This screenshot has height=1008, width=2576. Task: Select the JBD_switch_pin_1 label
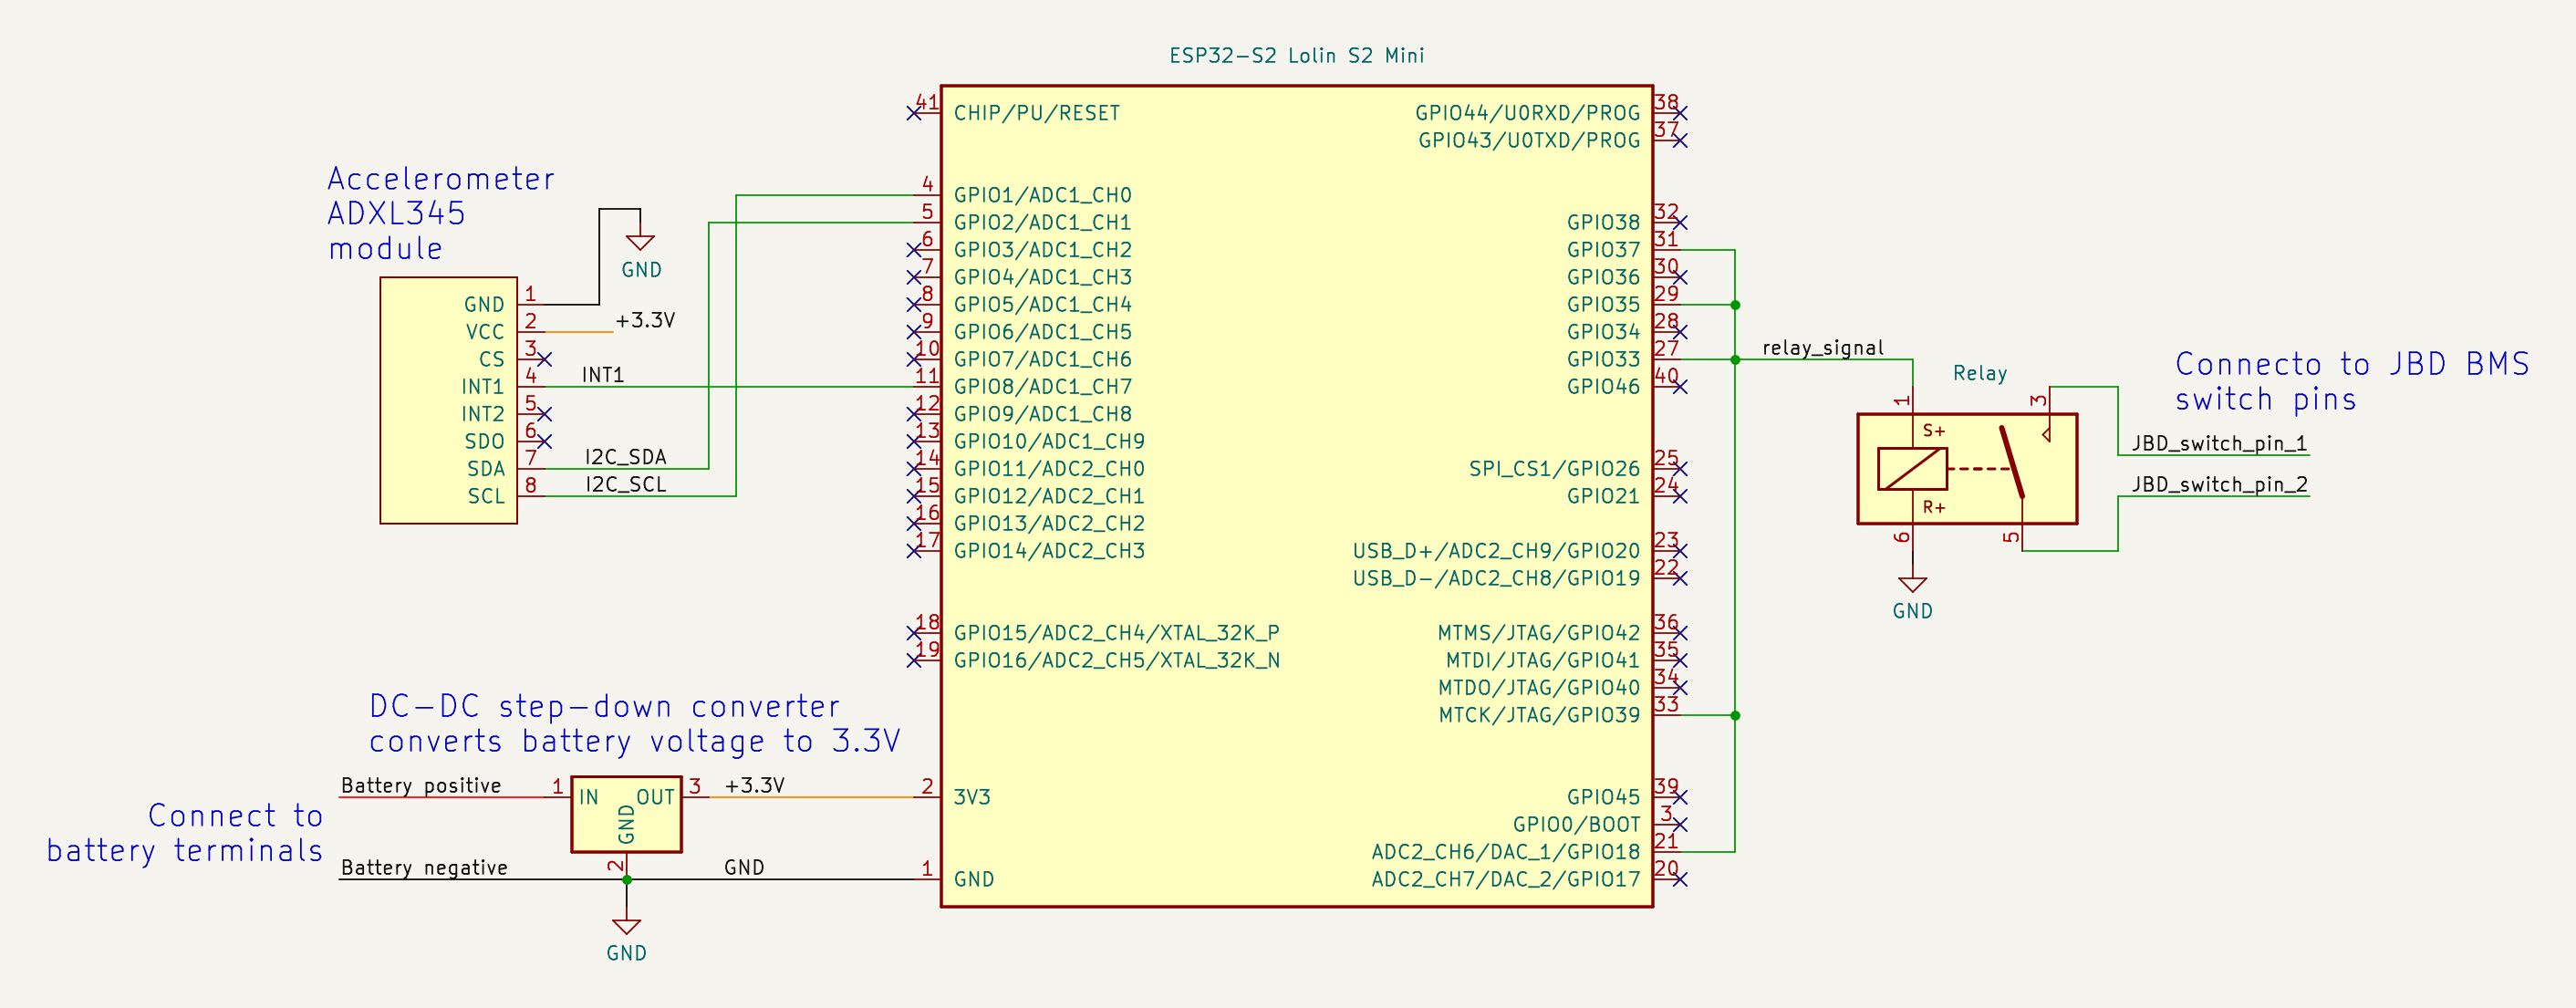click(x=2213, y=443)
